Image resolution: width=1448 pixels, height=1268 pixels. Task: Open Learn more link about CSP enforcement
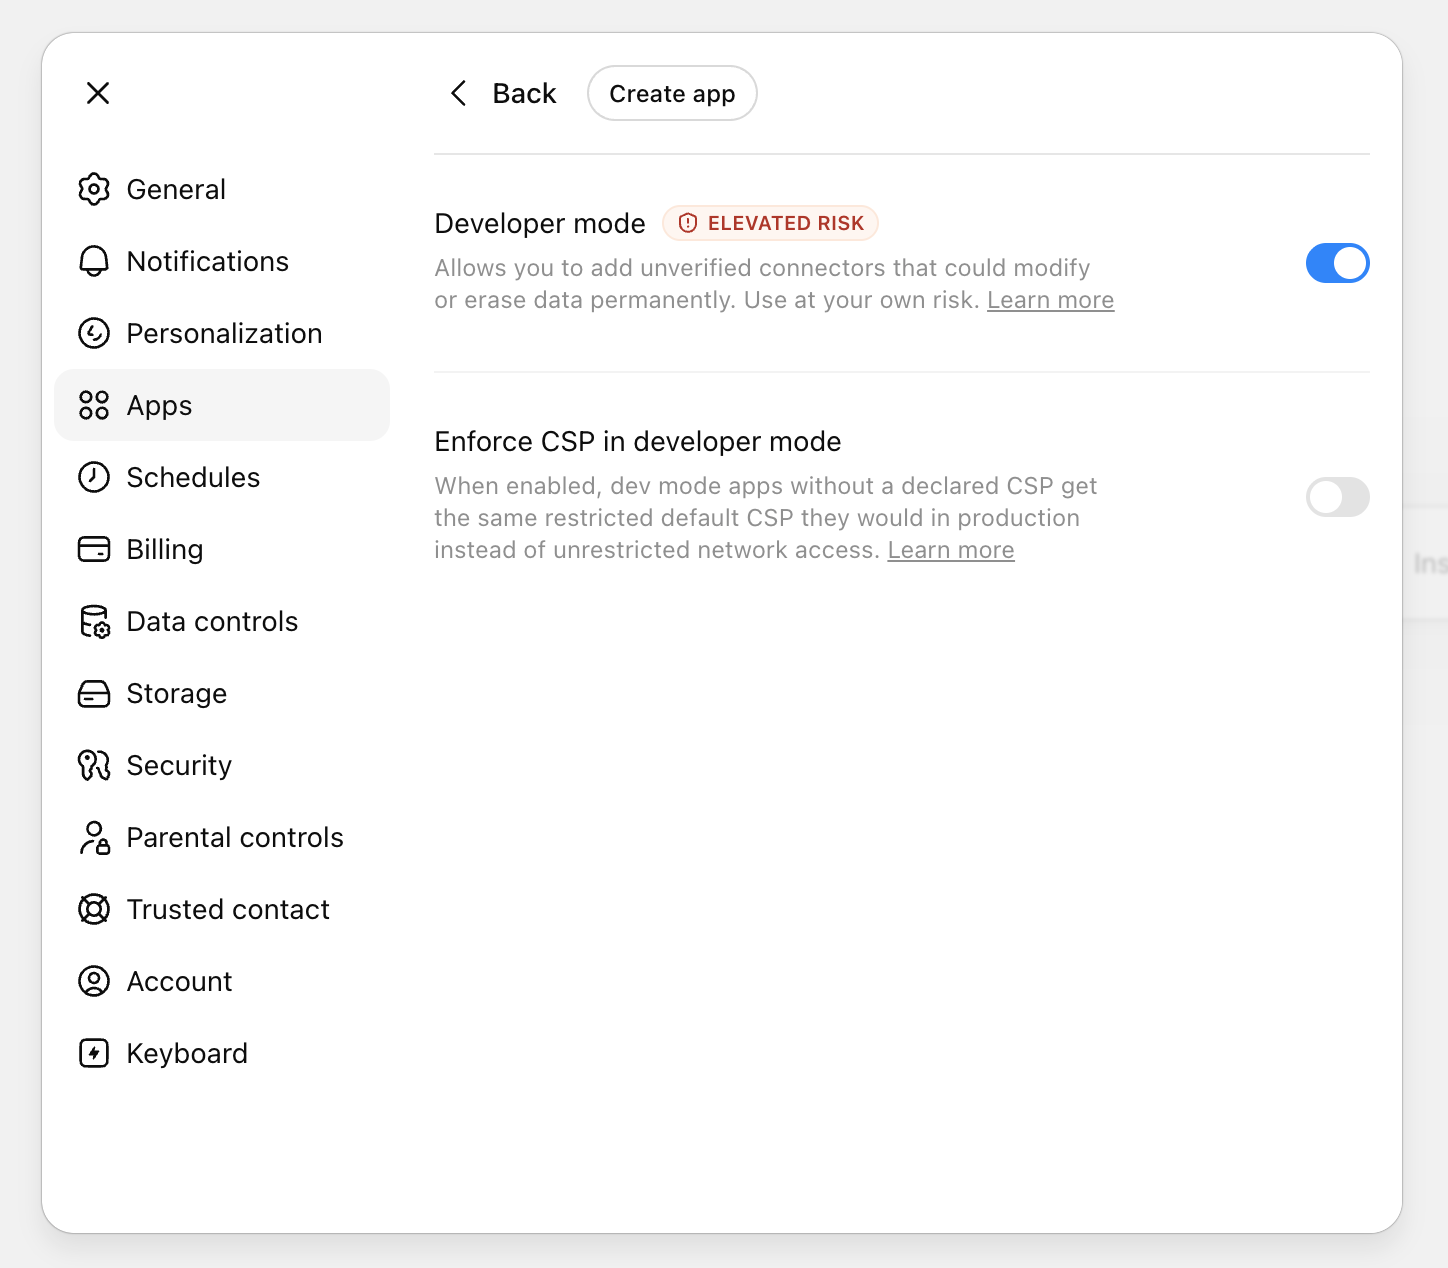click(x=951, y=550)
